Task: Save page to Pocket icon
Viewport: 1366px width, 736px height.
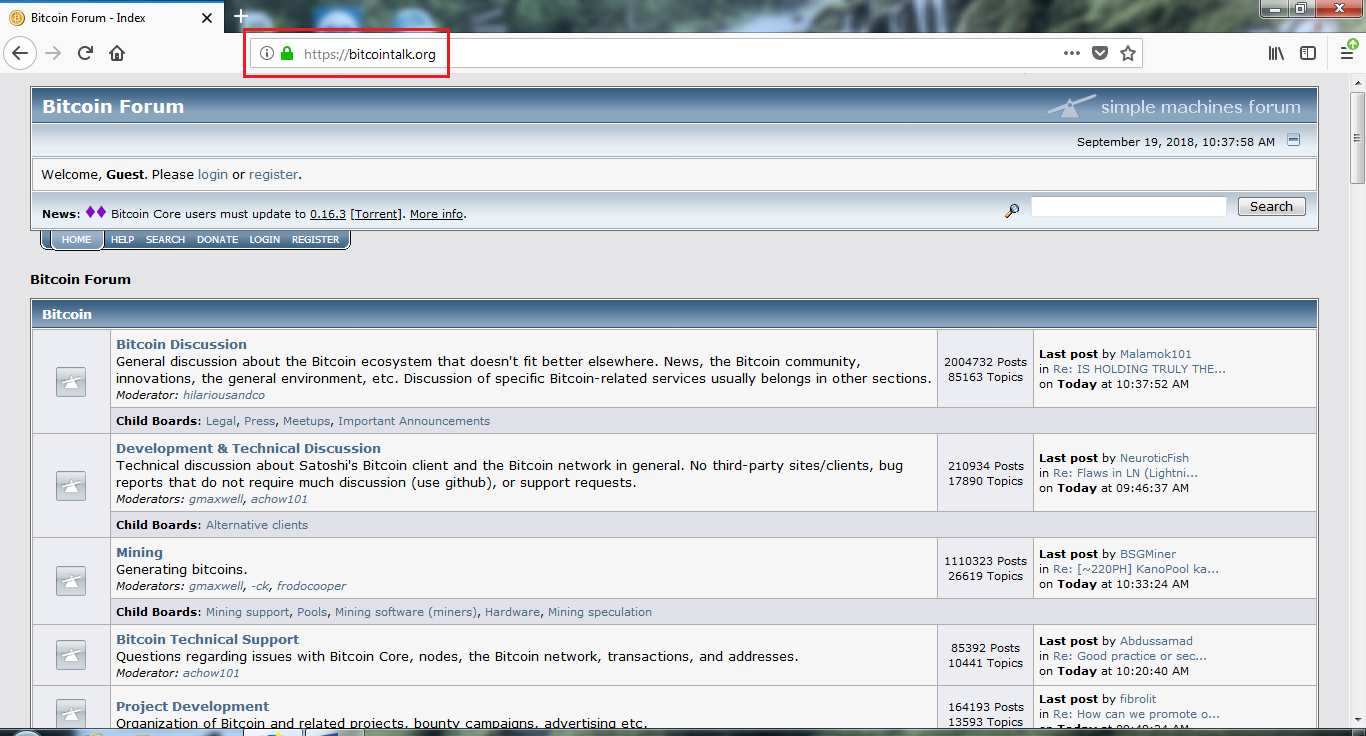Action: tap(1100, 54)
